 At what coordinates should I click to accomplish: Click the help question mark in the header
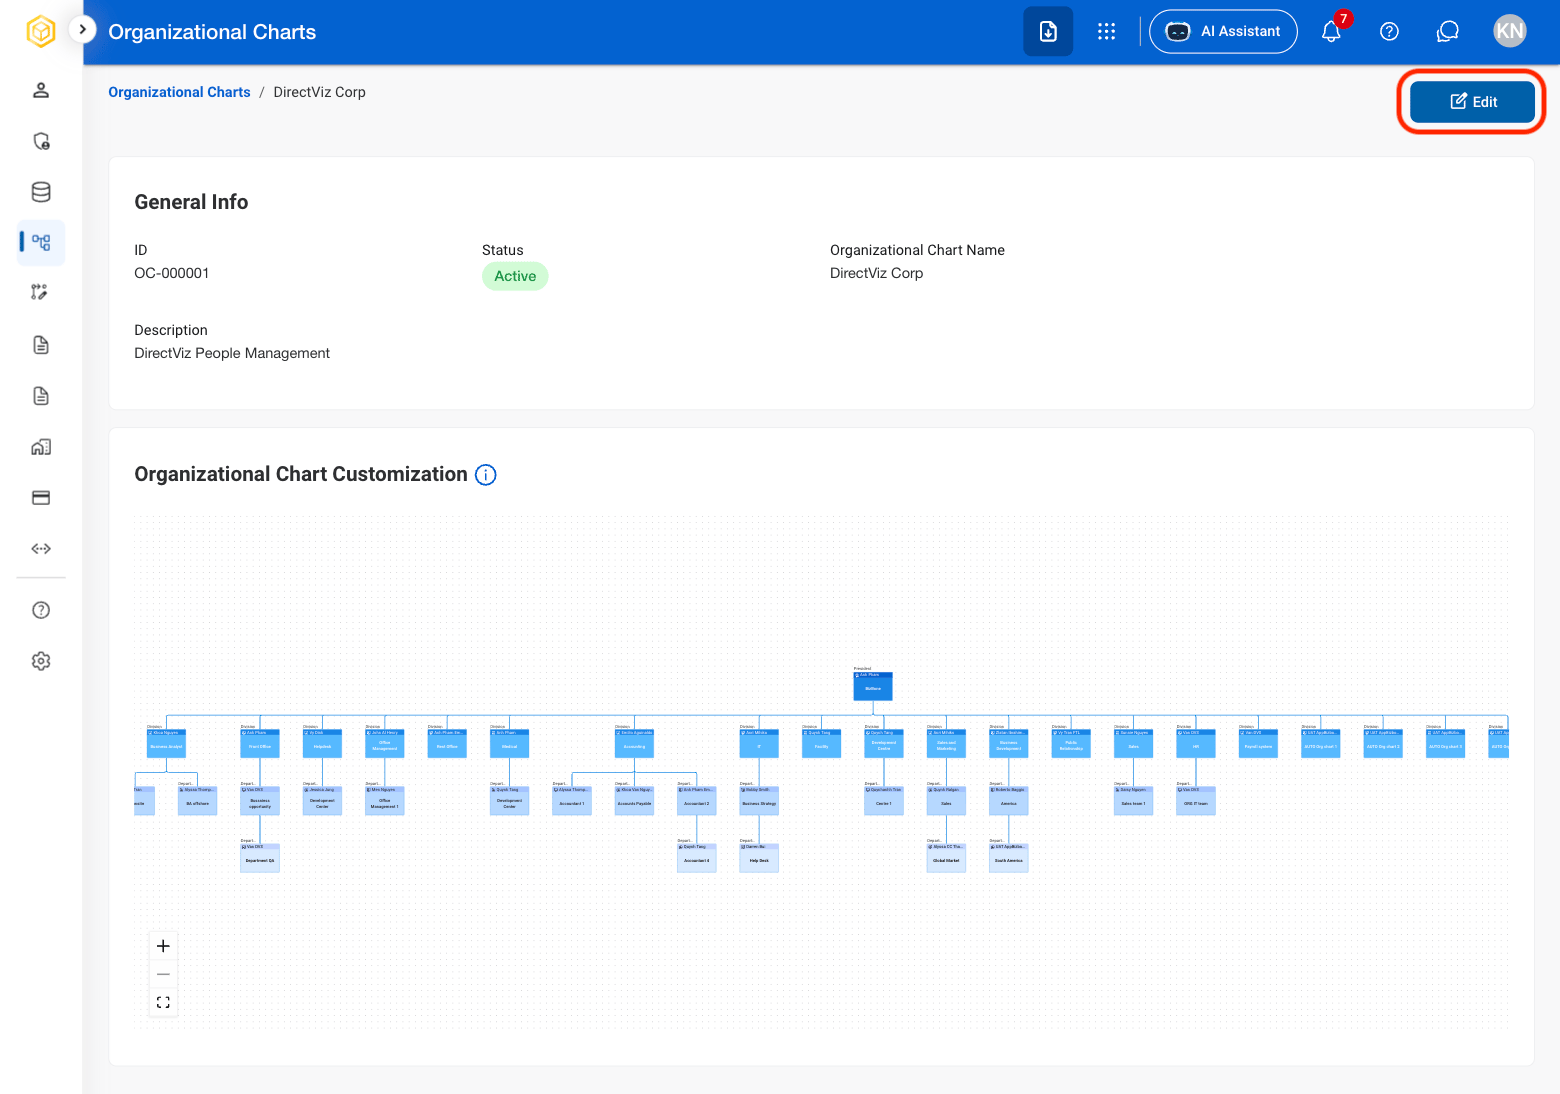[1389, 31]
